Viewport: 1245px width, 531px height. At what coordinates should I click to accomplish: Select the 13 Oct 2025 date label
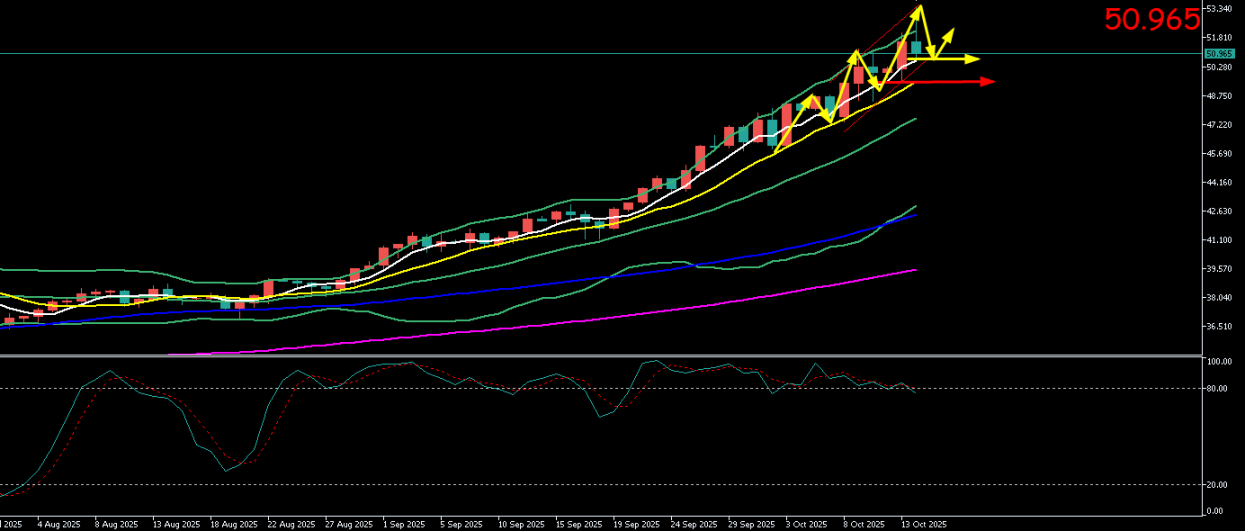[x=923, y=524]
